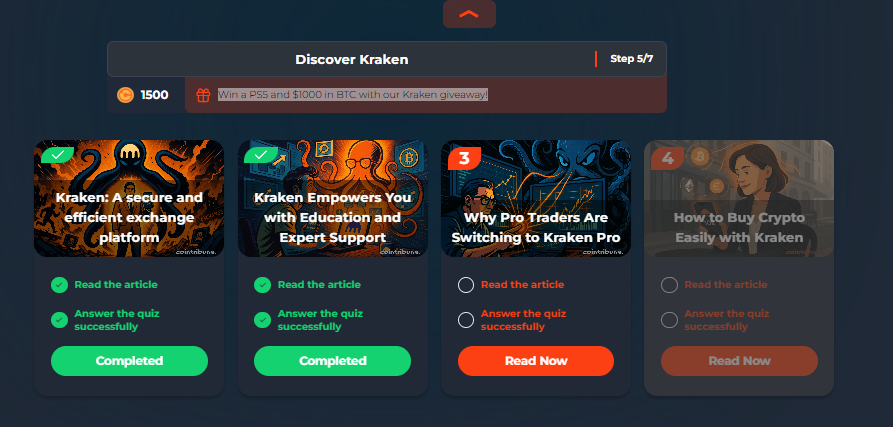
Task: Click the PS5 and $1000 BTC giveaway link
Action: tap(353, 95)
